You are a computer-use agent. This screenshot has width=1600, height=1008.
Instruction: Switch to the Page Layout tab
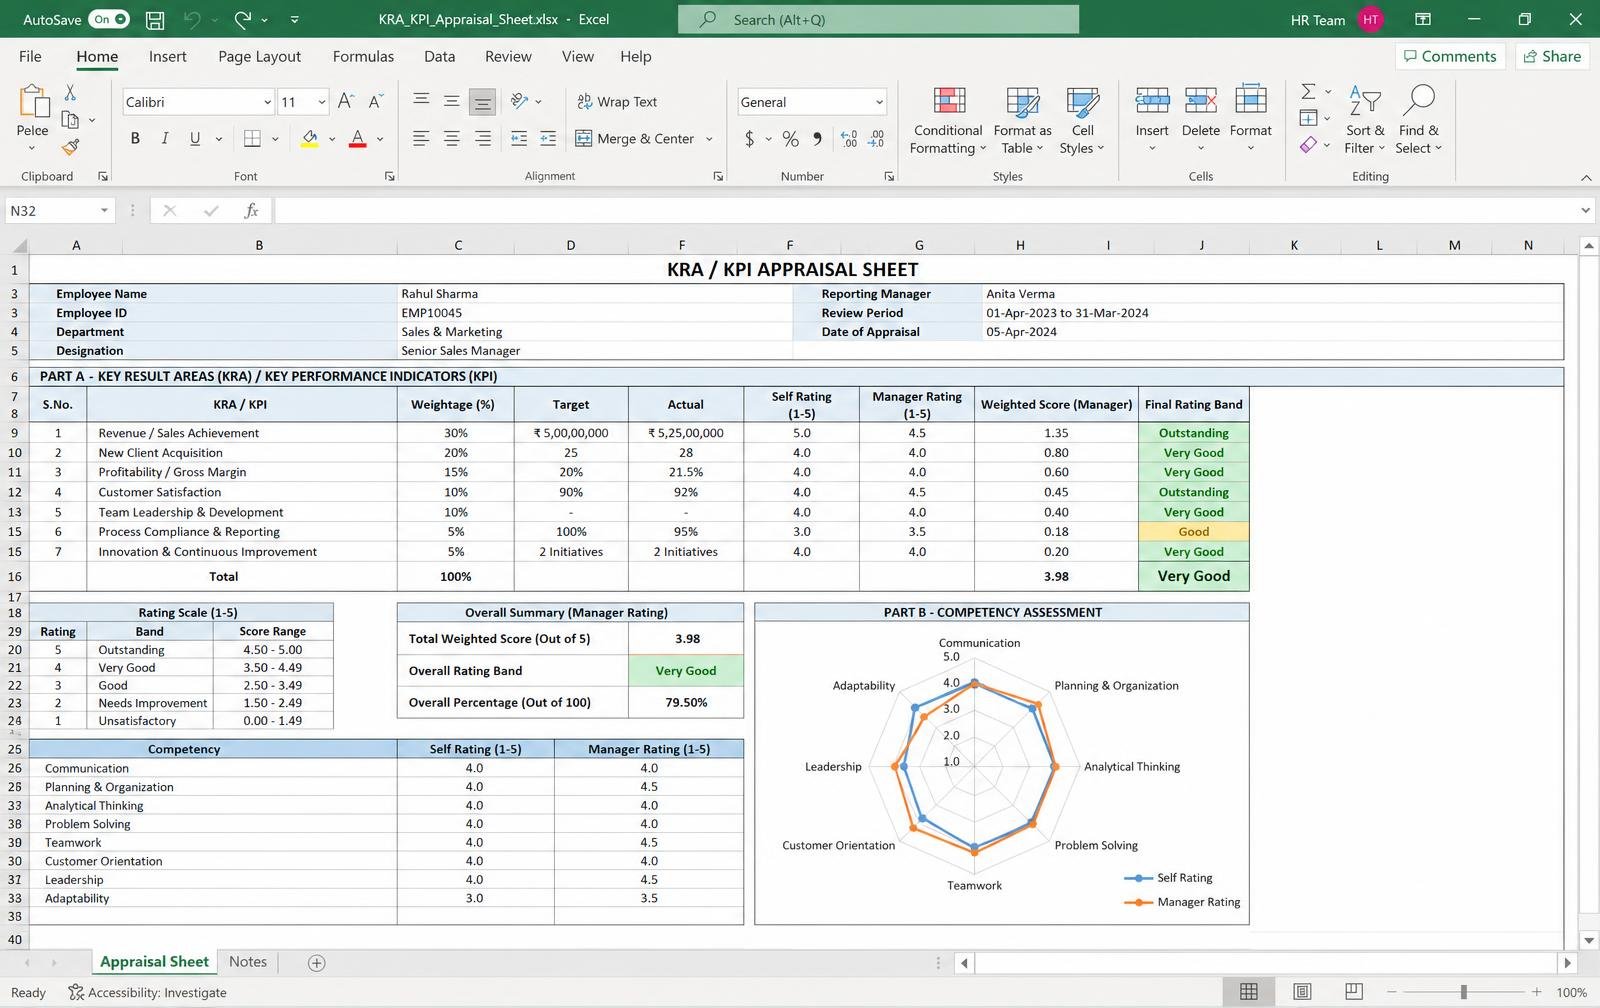coord(259,56)
